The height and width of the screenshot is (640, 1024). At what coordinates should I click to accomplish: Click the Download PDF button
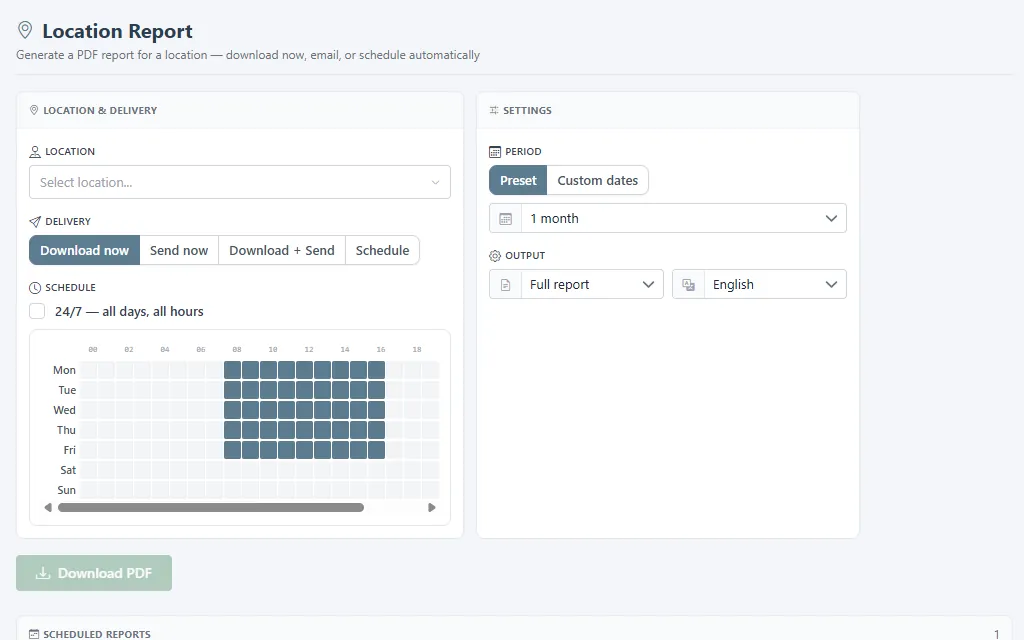click(x=94, y=573)
